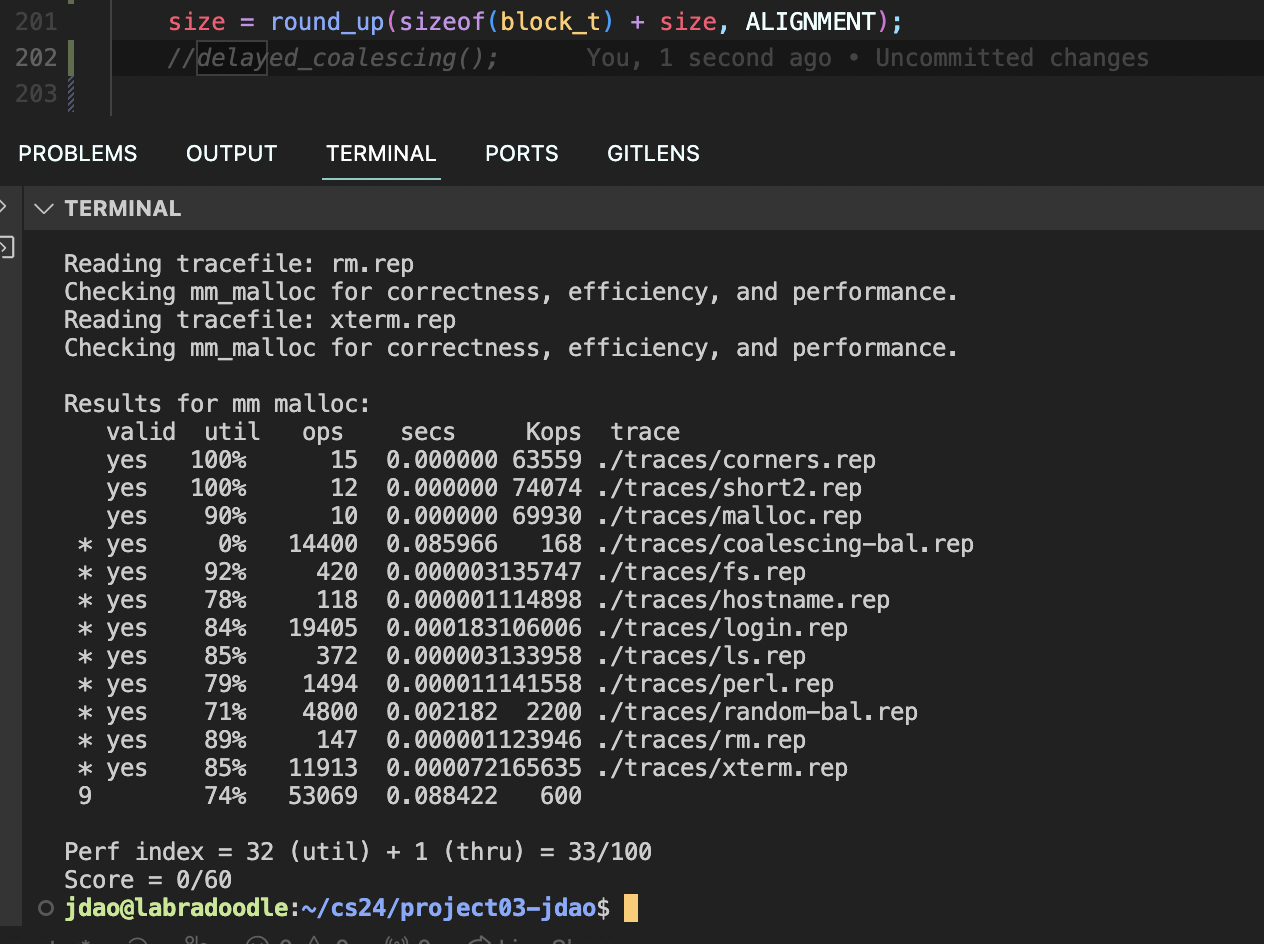Open the ./traces/coalescing-bal.rep path link
1264x944 pixels.
[x=784, y=544]
